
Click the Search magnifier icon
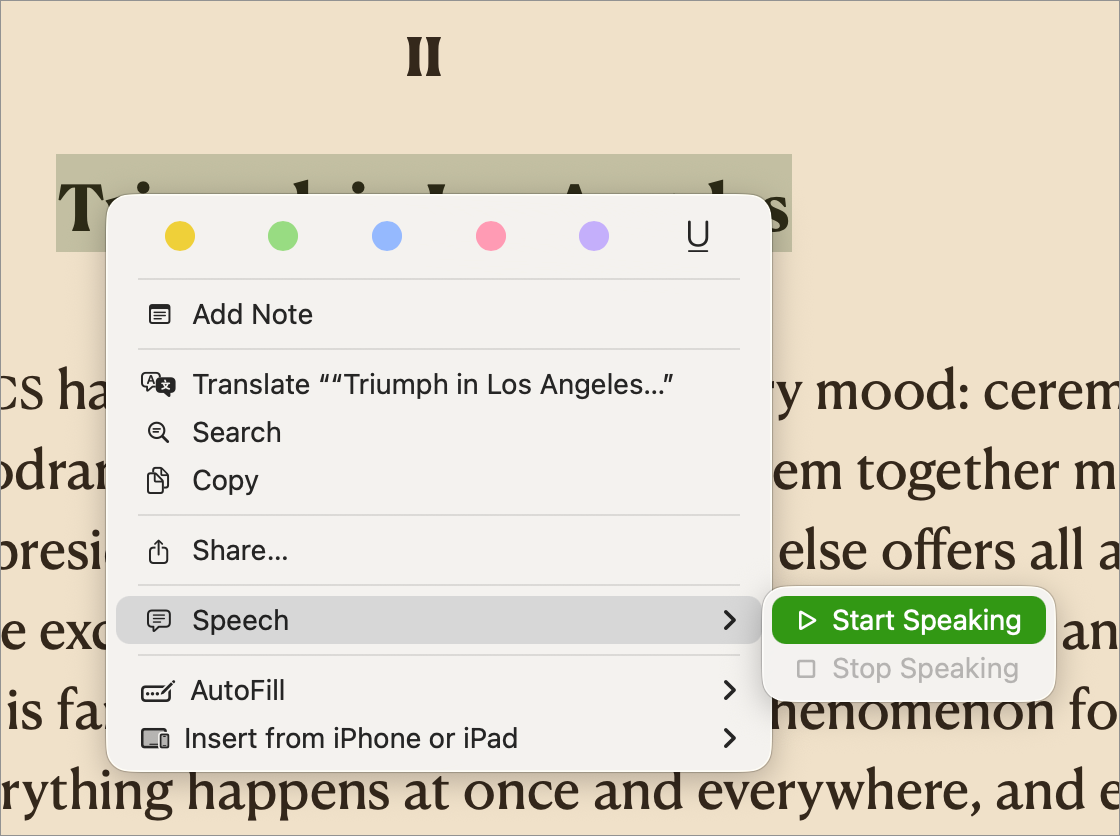point(159,433)
